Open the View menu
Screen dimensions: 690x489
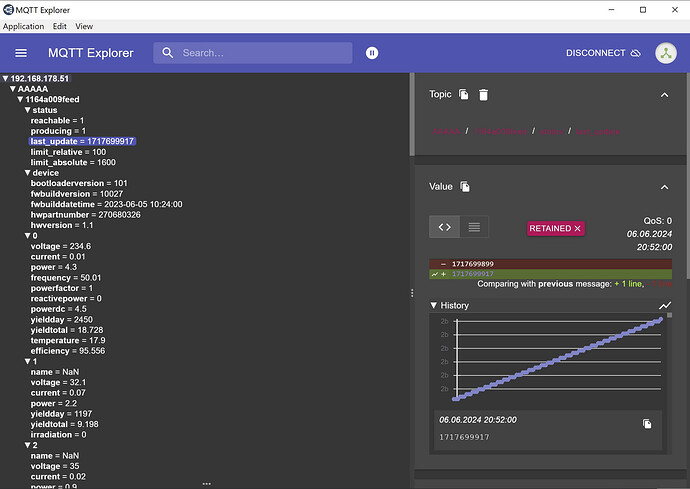click(84, 26)
